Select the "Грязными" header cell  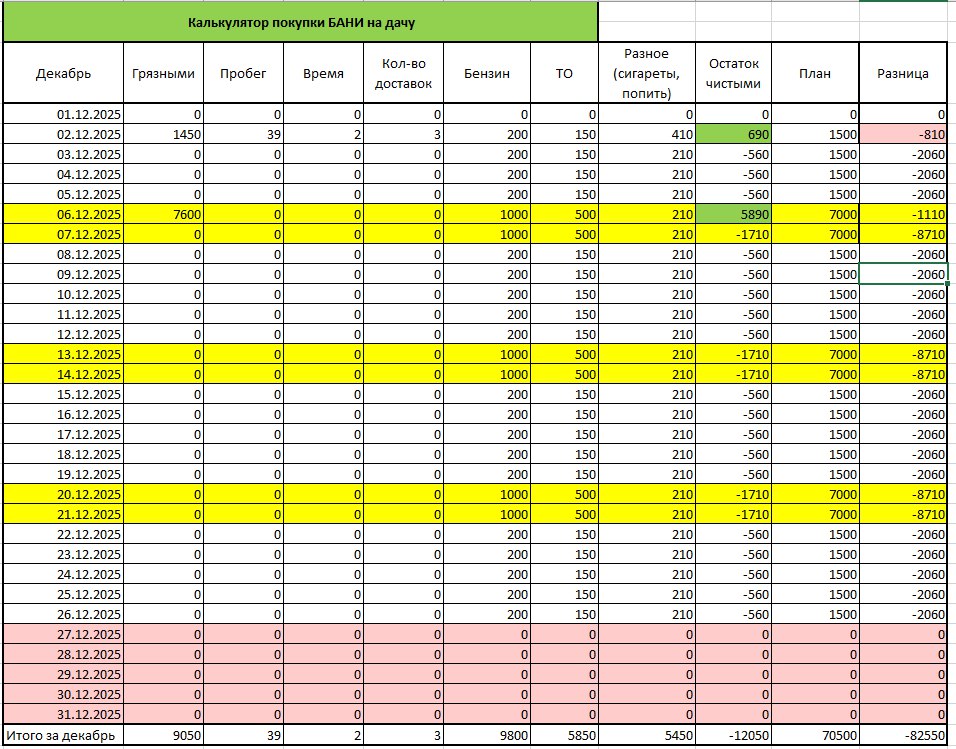coord(164,73)
